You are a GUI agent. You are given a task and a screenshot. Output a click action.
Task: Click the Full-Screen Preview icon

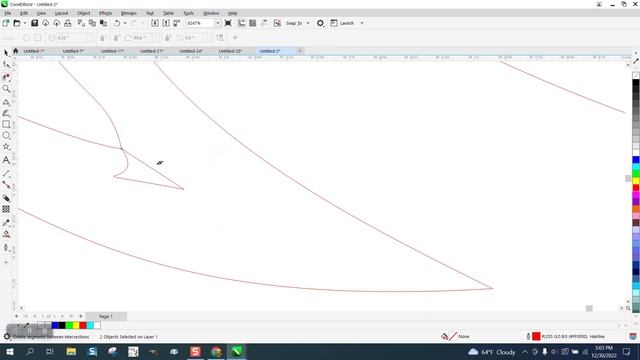(x=228, y=23)
